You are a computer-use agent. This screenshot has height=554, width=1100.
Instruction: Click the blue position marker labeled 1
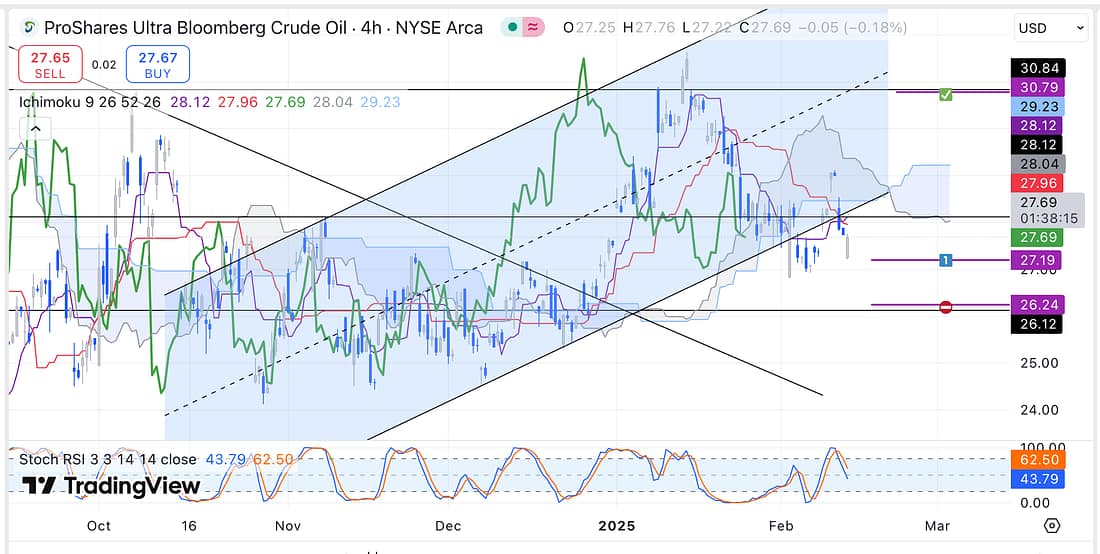click(x=945, y=260)
